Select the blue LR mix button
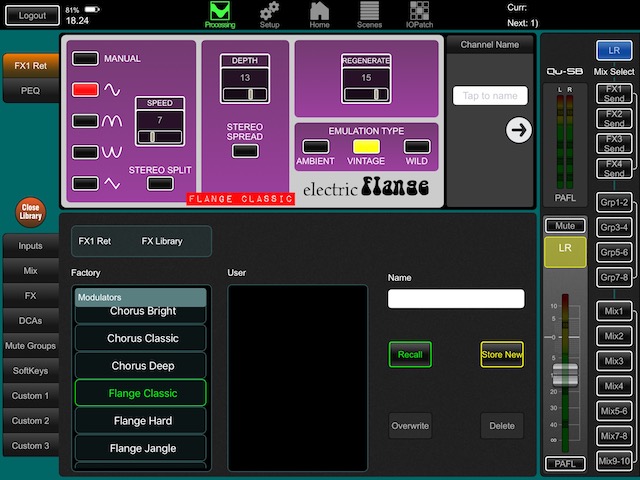This screenshot has height=480, width=640. pos(614,51)
